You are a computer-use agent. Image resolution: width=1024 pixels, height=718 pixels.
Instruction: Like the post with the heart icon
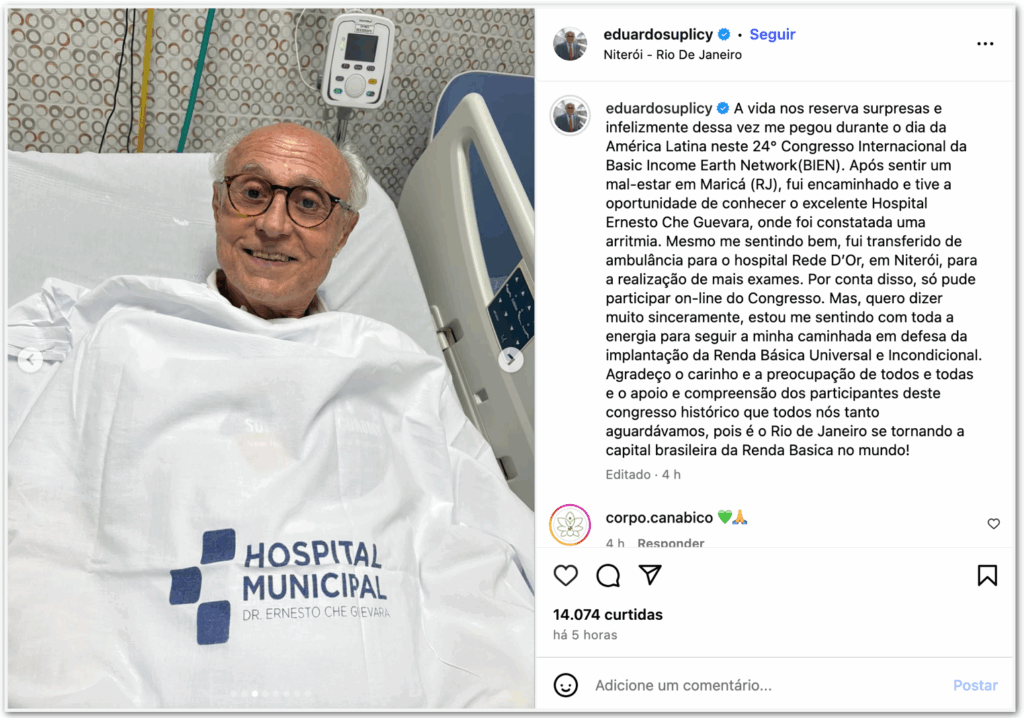click(566, 576)
